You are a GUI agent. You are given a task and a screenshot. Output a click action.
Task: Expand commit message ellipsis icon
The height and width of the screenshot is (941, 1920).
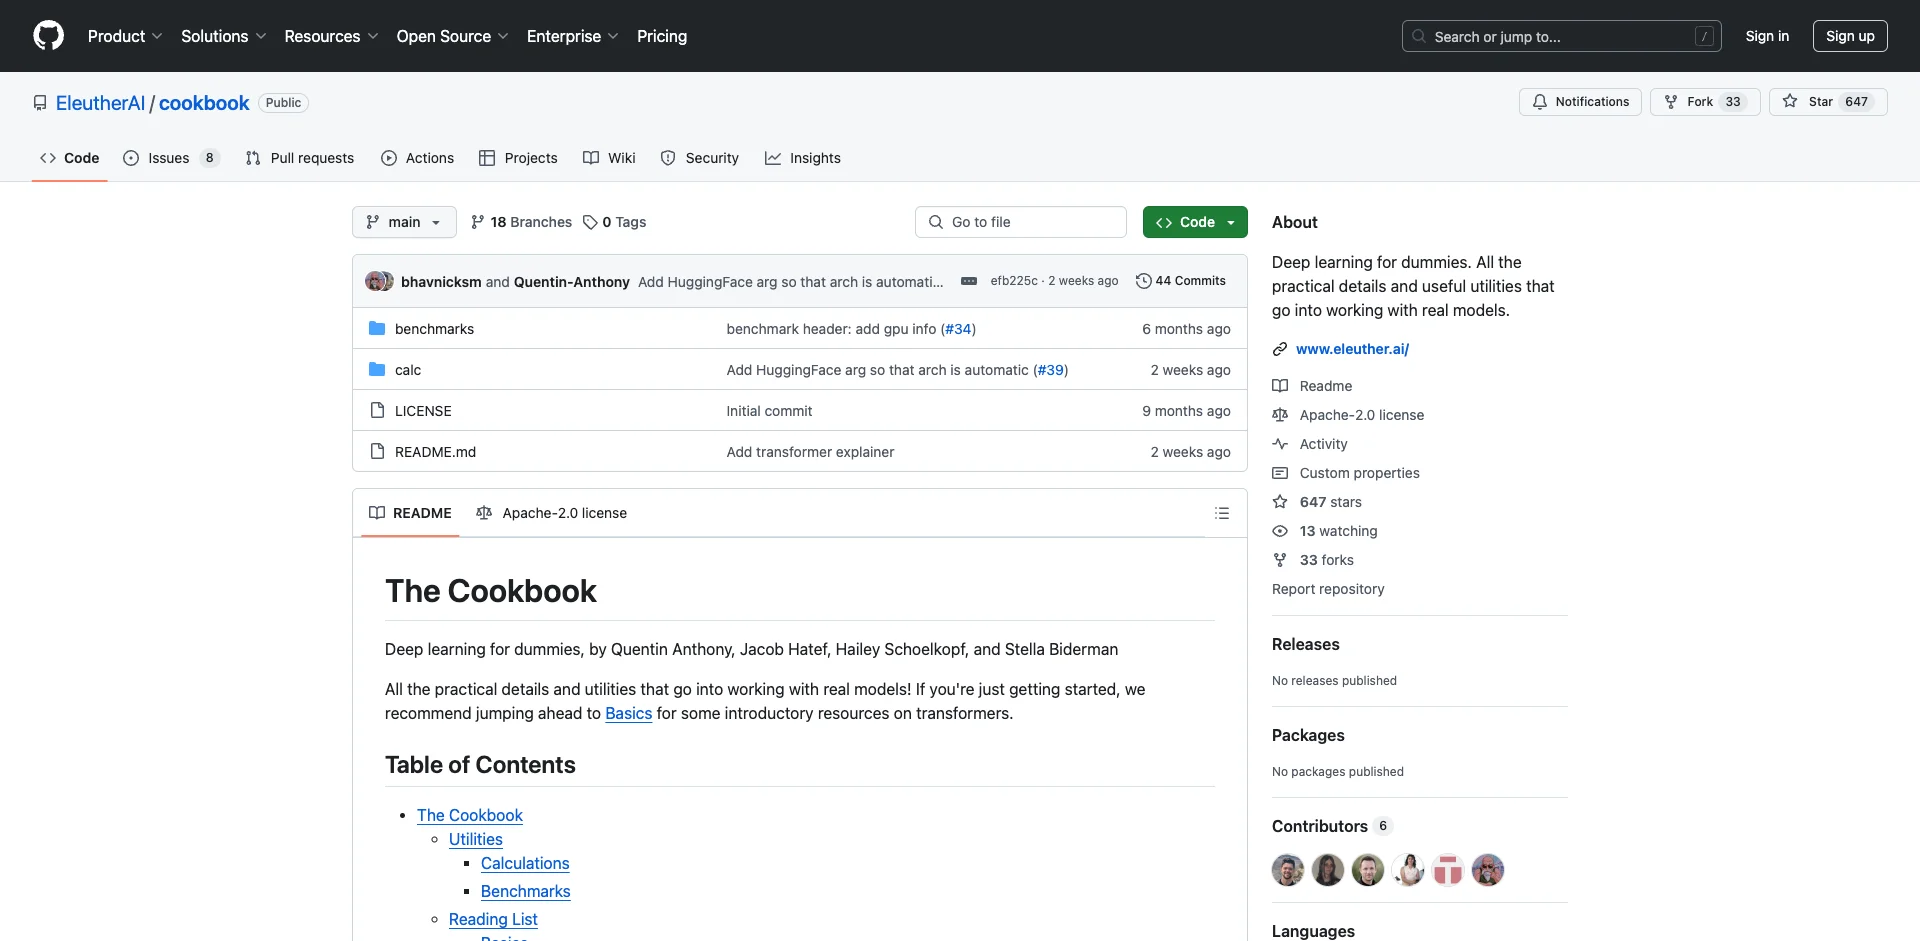pos(968,281)
